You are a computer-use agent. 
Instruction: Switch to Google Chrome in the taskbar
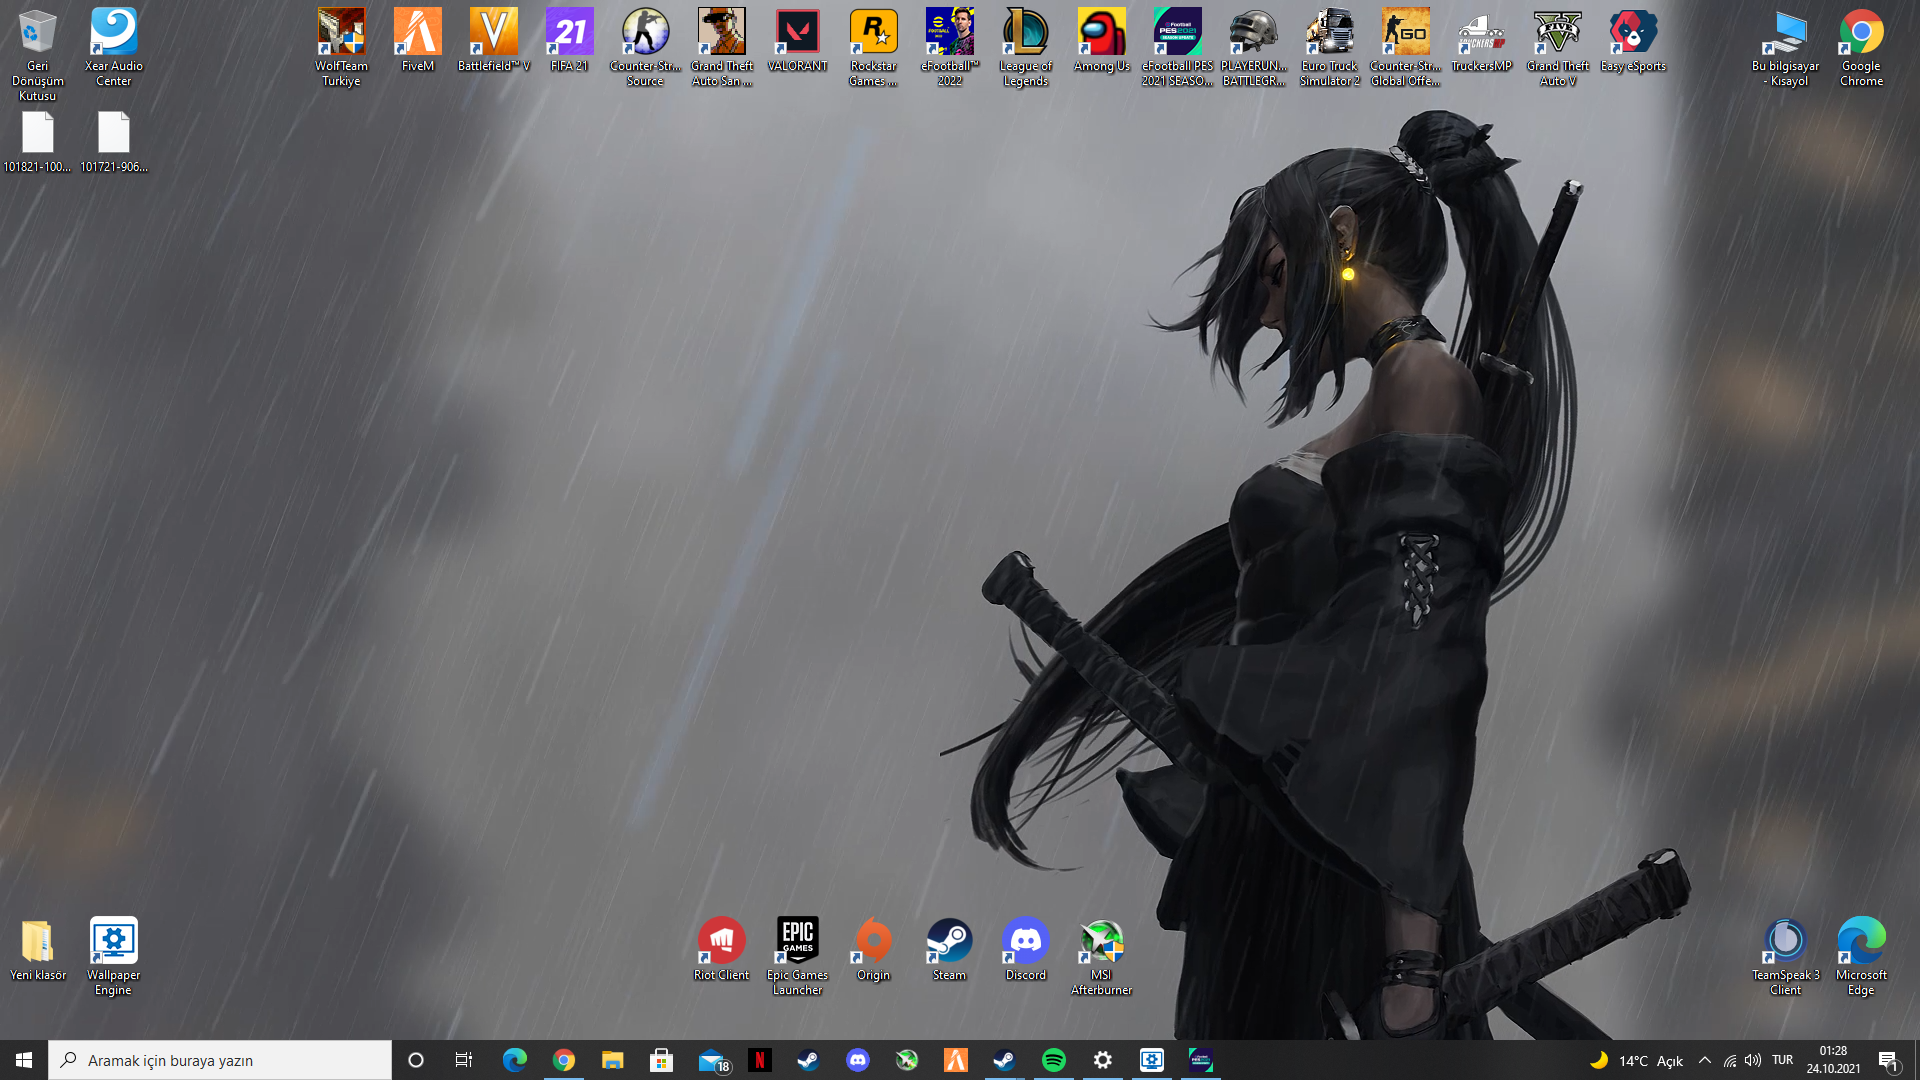(564, 1060)
